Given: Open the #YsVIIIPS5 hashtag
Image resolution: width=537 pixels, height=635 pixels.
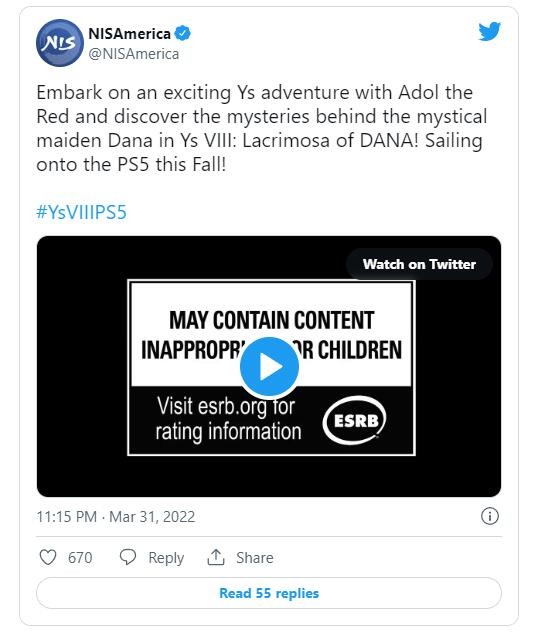Looking at the screenshot, I should (x=81, y=212).
